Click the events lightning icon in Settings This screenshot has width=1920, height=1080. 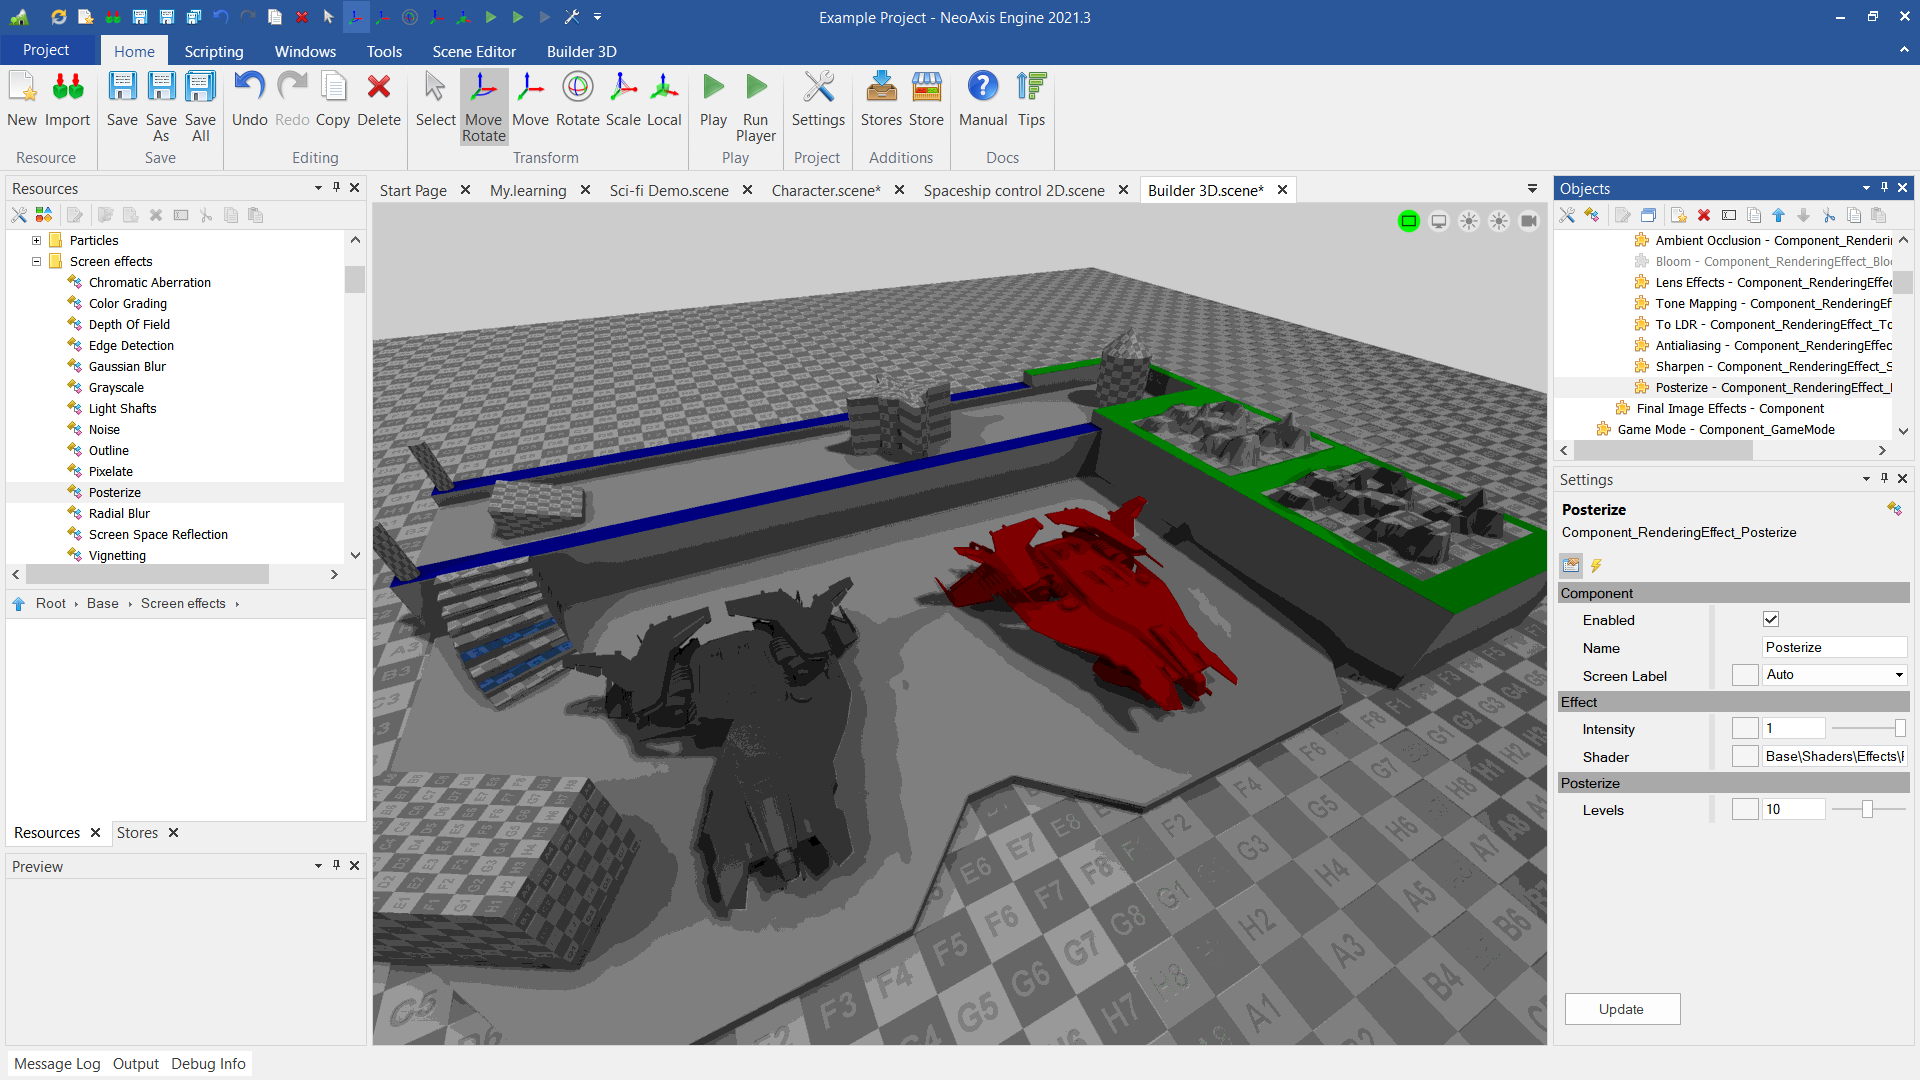[1596, 566]
